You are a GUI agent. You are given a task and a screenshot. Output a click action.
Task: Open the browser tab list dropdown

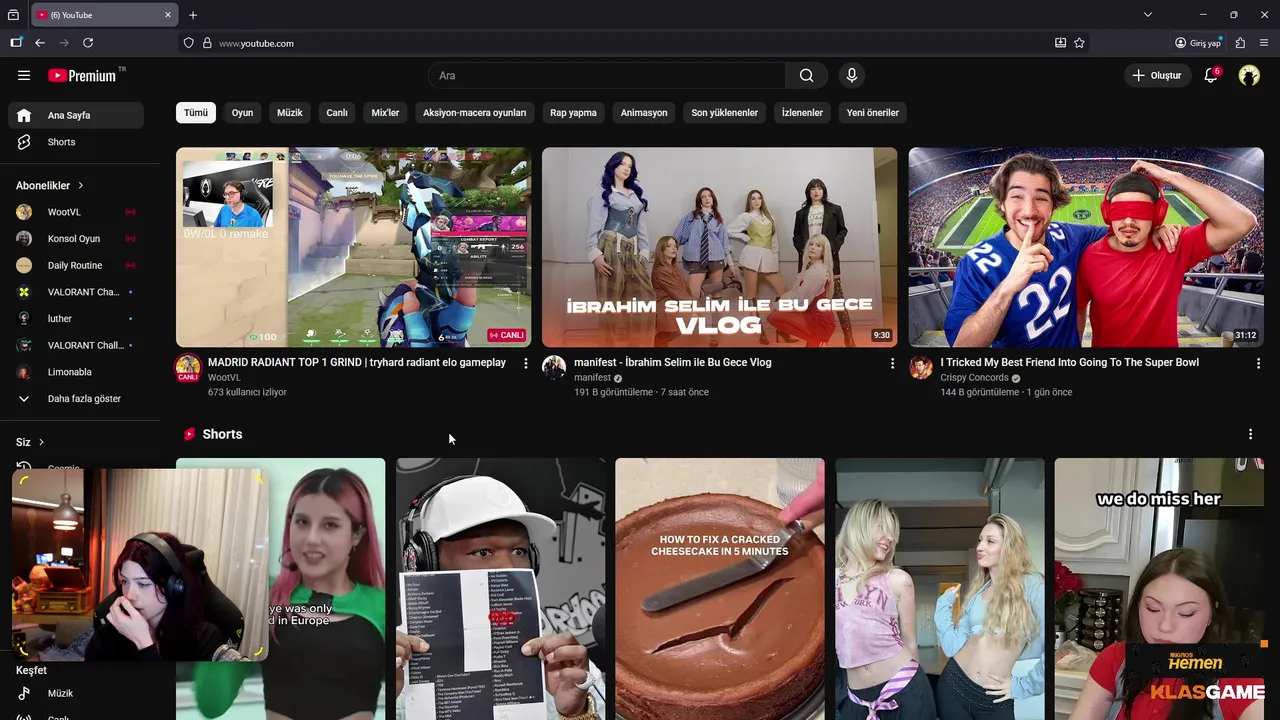tap(1147, 15)
